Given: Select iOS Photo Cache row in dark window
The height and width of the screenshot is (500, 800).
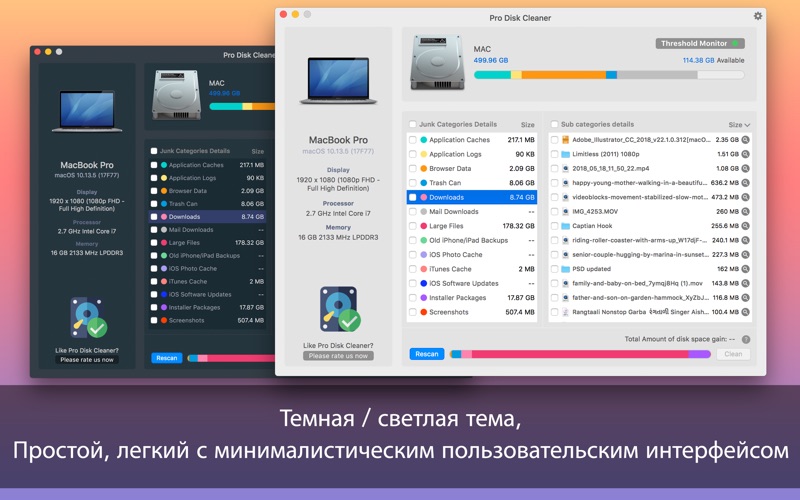Looking at the screenshot, I should (208, 268).
